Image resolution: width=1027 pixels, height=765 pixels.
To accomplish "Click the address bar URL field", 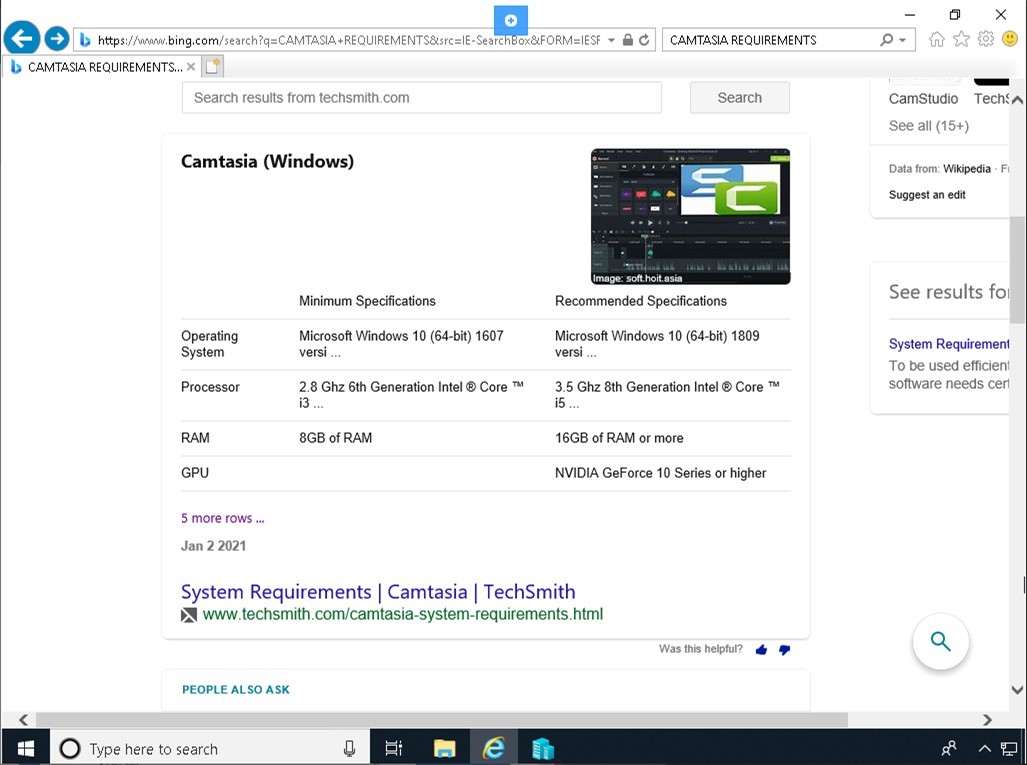I will tap(348, 40).
